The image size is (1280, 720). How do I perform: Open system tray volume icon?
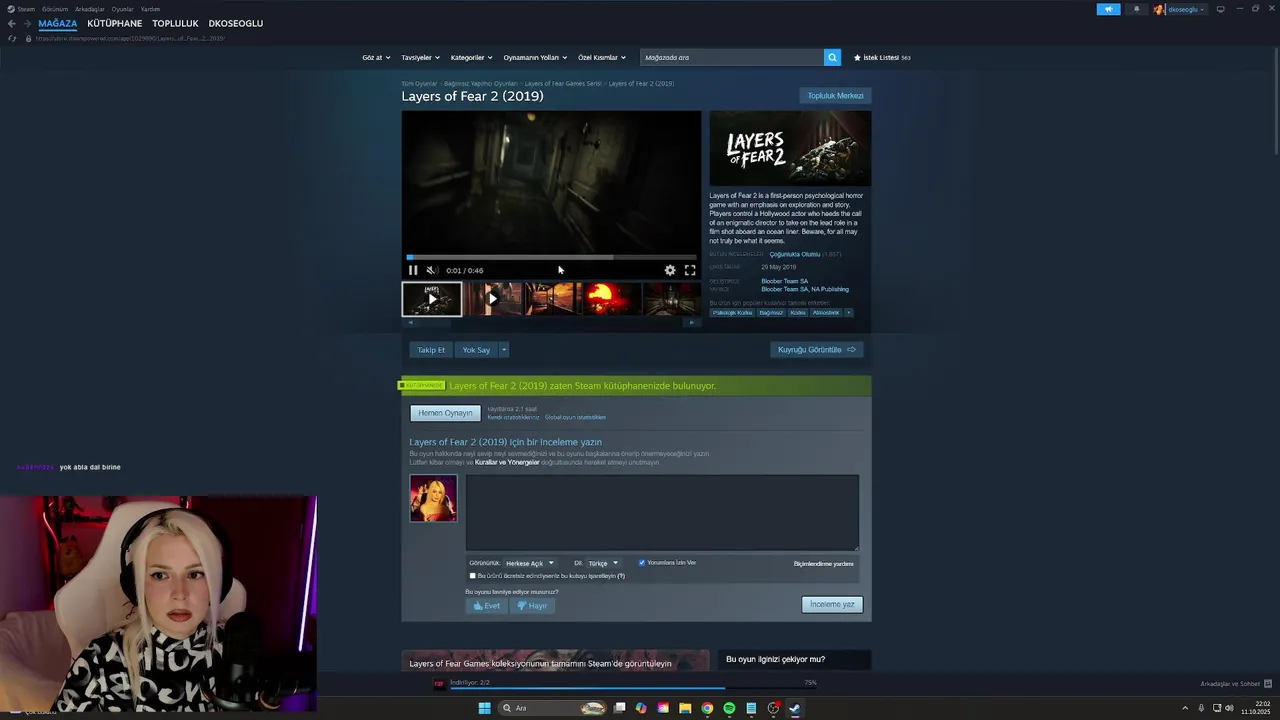tap(1229, 708)
